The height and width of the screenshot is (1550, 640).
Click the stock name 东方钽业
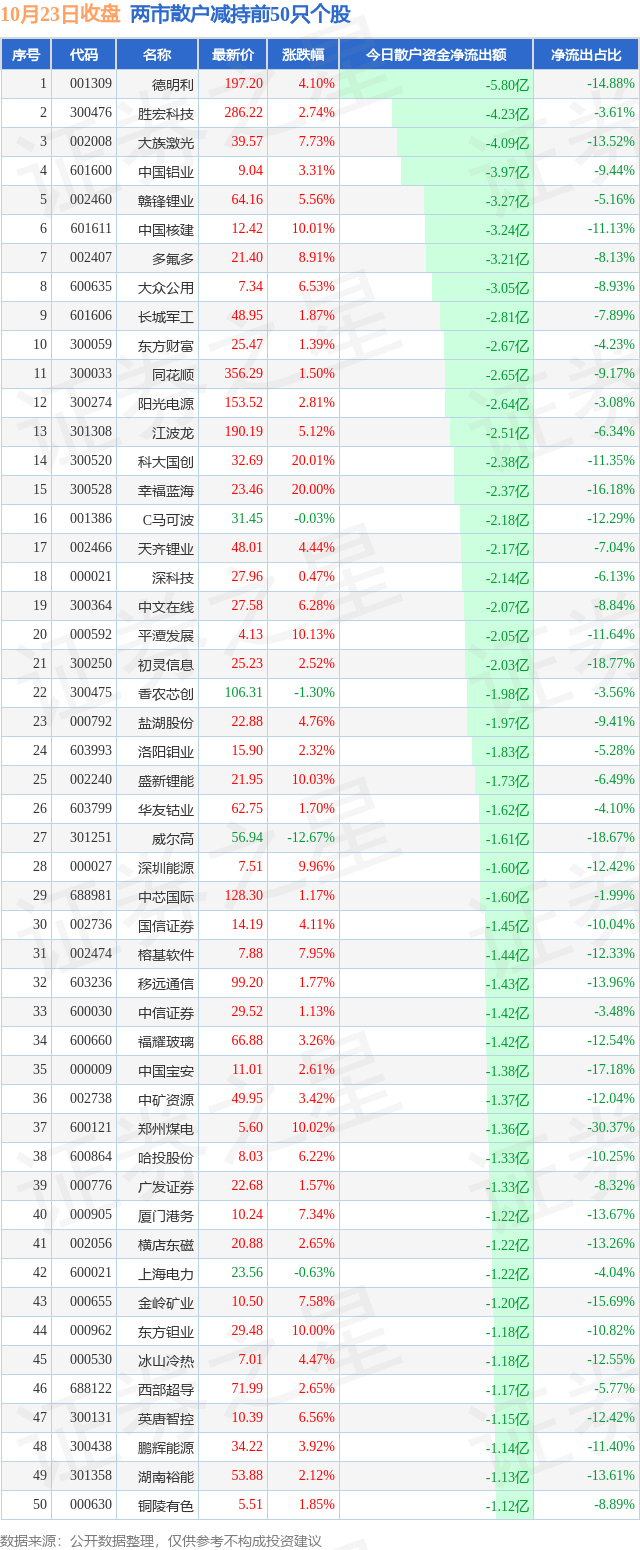pos(165,1331)
